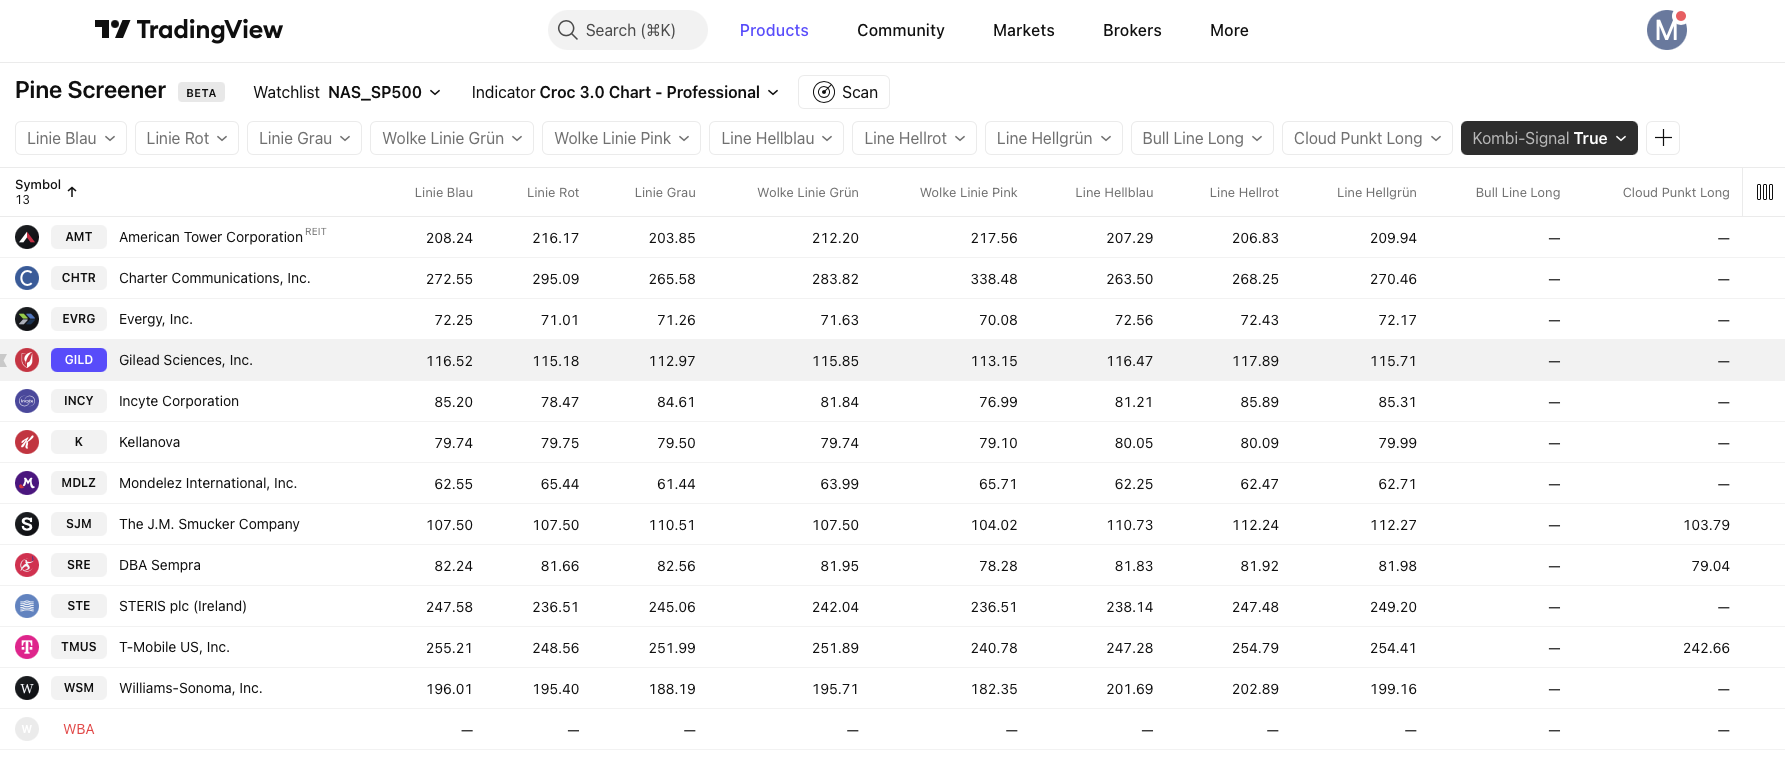Screen dimensions: 1785x775
Task: Click the Charter Communications logo icon
Action: point(27,278)
